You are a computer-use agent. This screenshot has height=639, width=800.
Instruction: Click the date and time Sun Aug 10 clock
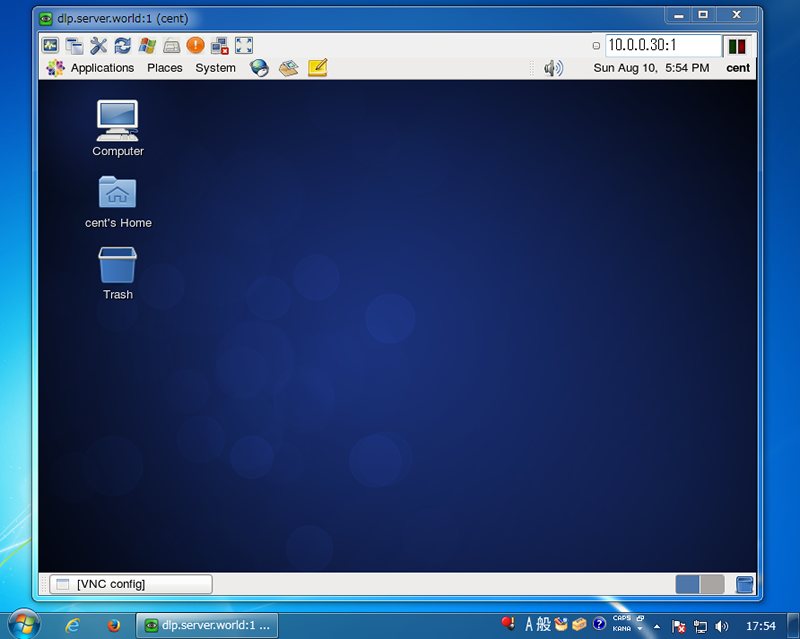(651, 68)
